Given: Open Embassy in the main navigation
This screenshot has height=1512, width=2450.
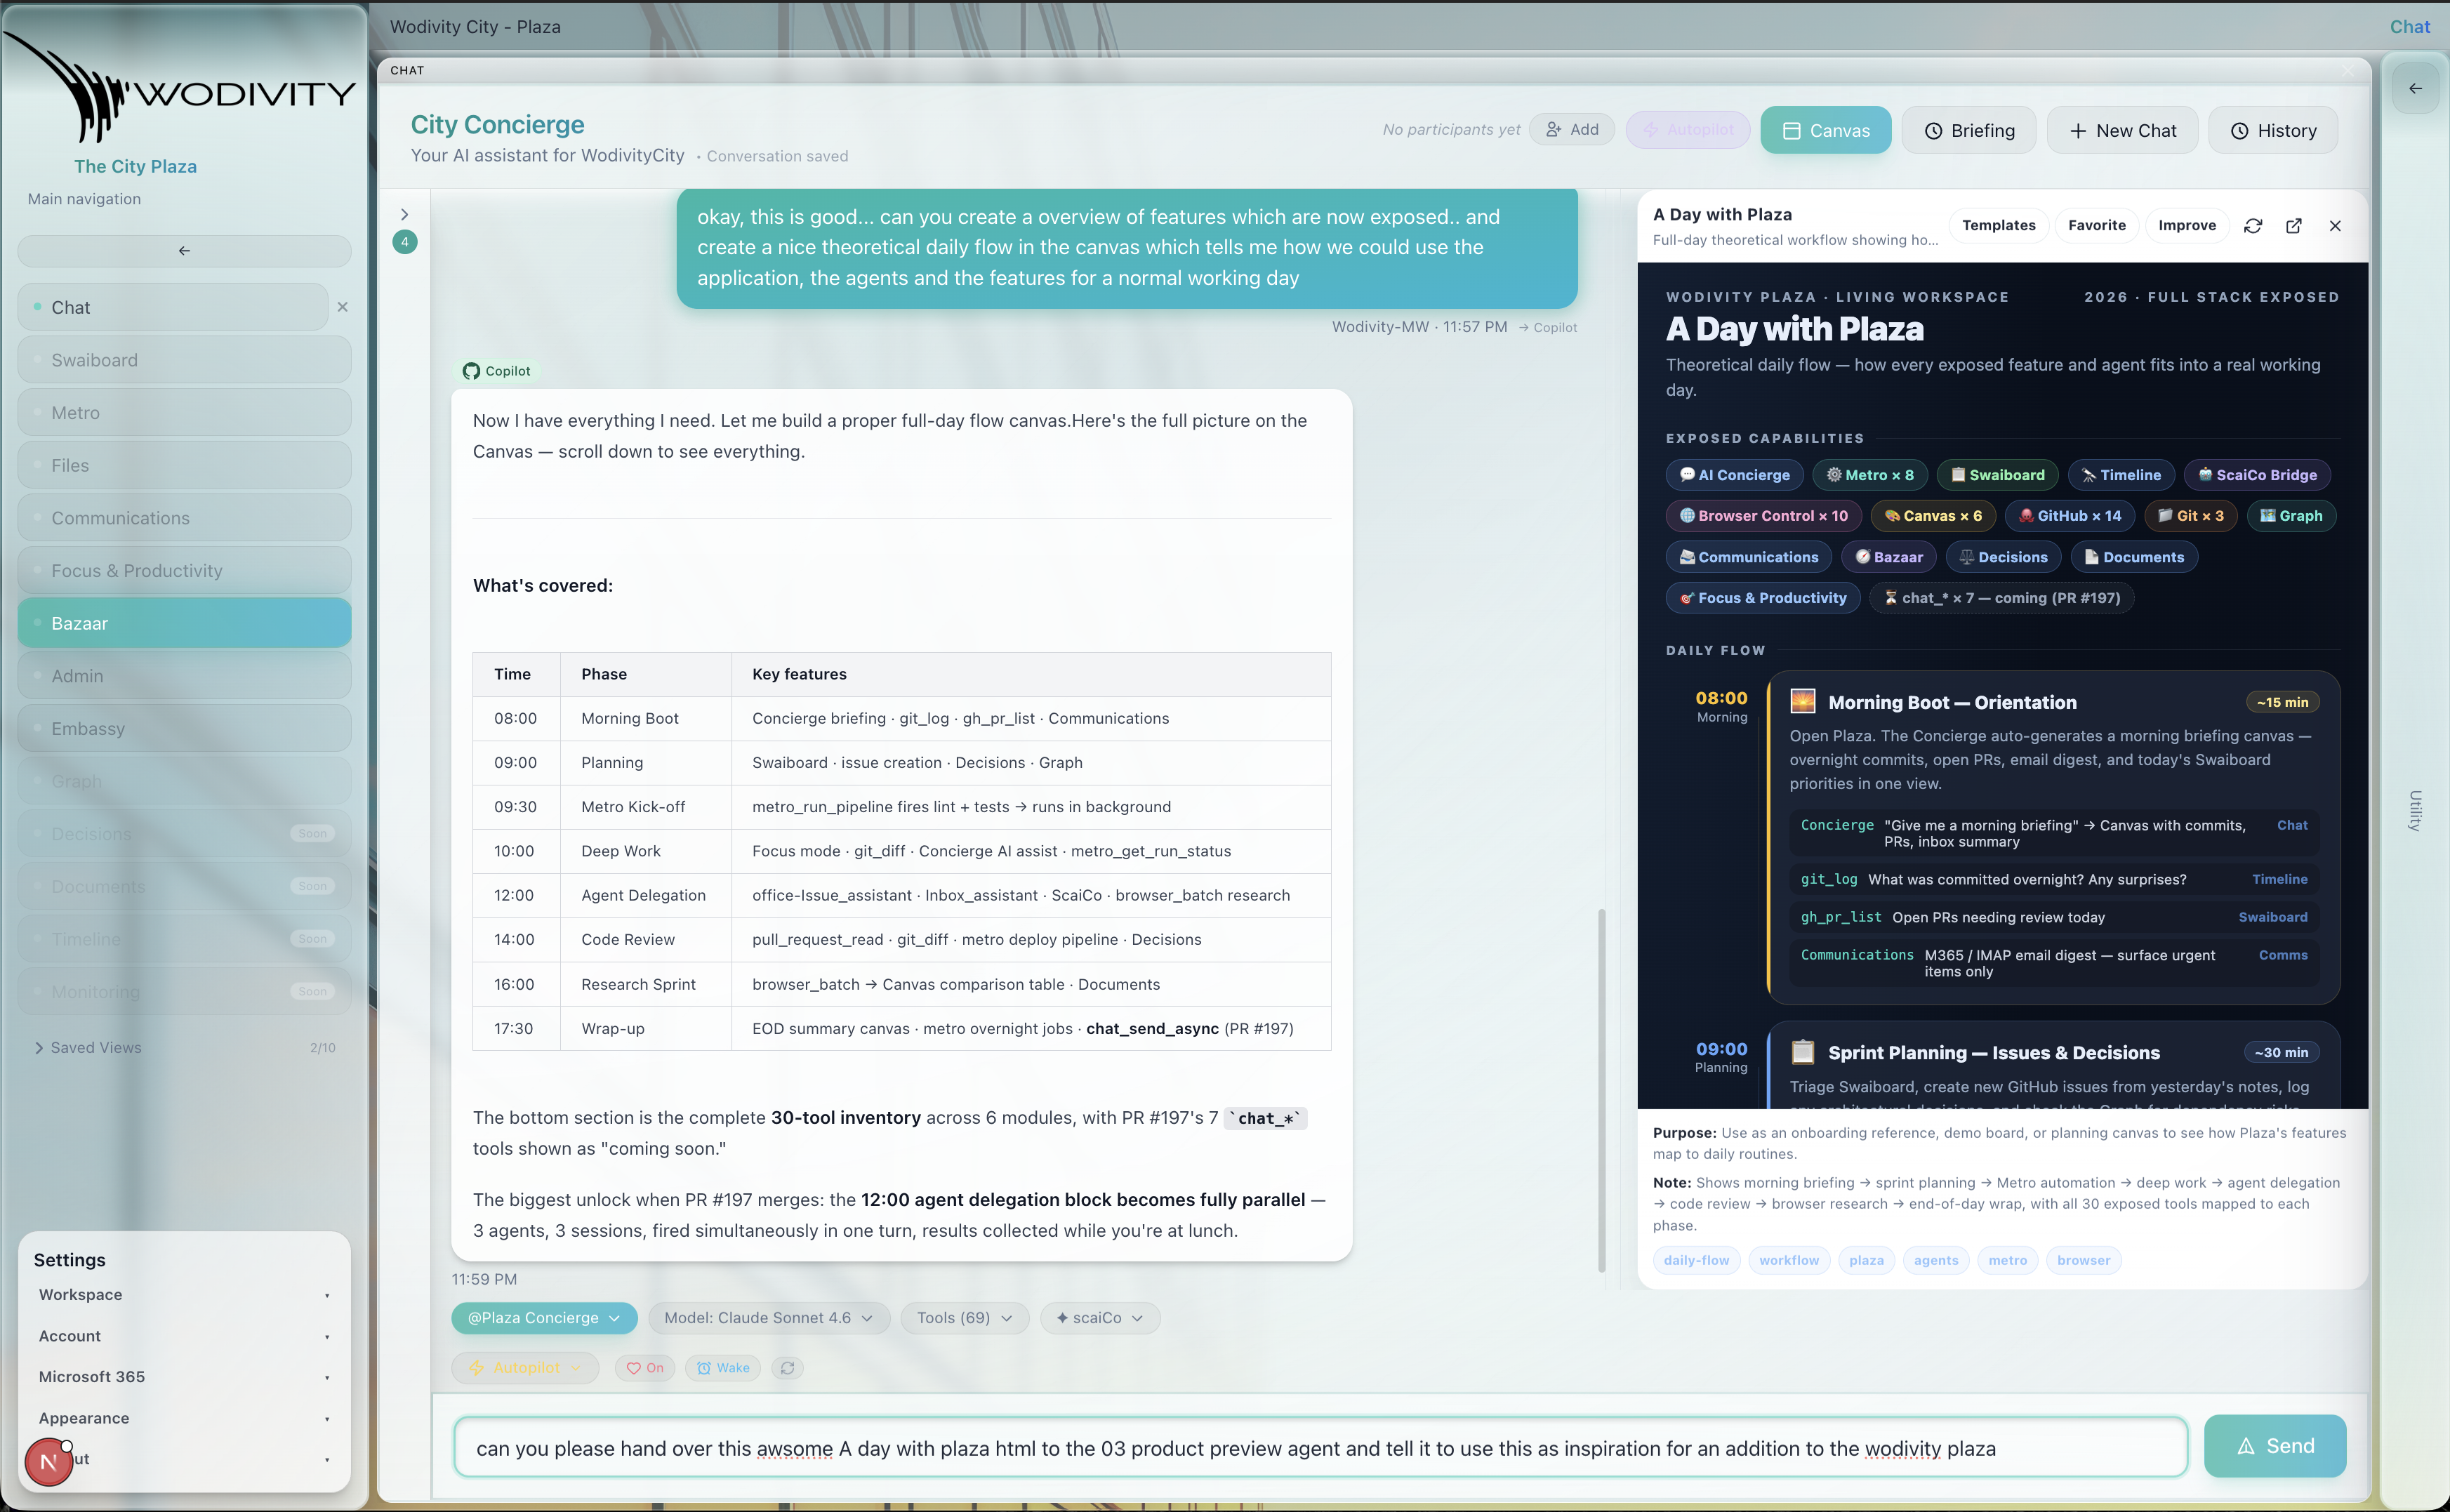Looking at the screenshot, I should pyautogui.click(x=184, y=729).
